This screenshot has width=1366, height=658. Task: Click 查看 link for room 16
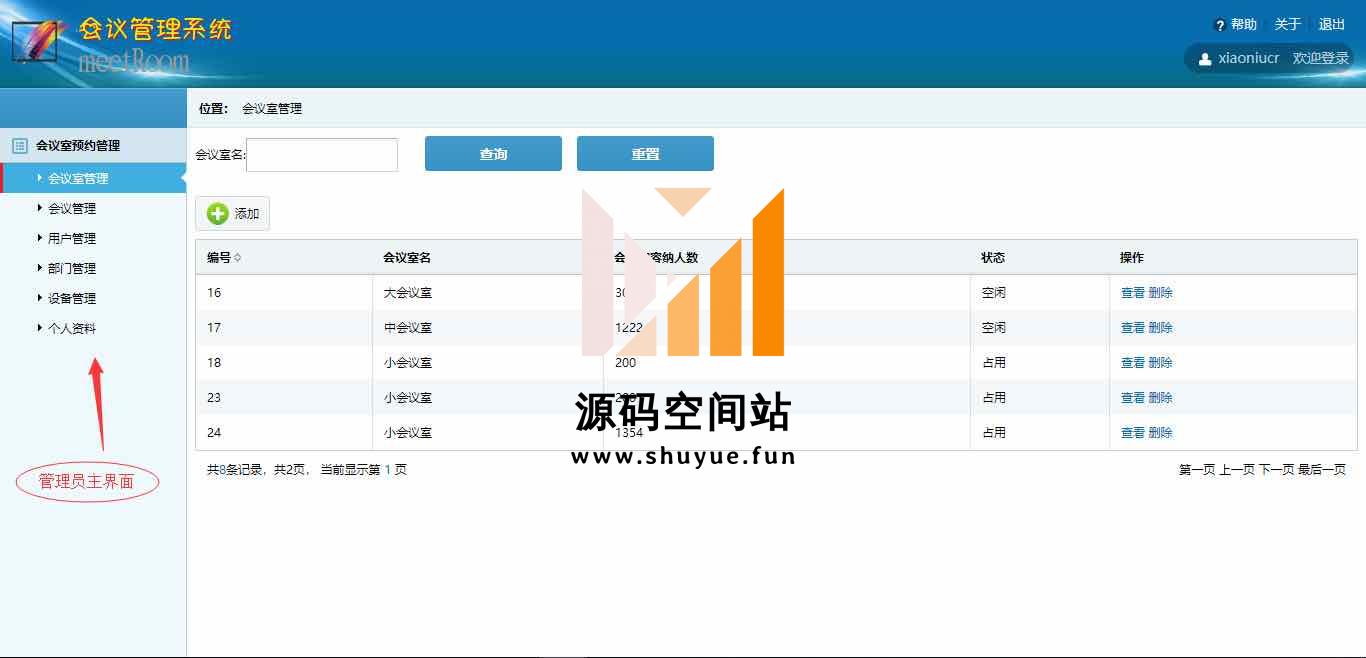[1132, 293]
